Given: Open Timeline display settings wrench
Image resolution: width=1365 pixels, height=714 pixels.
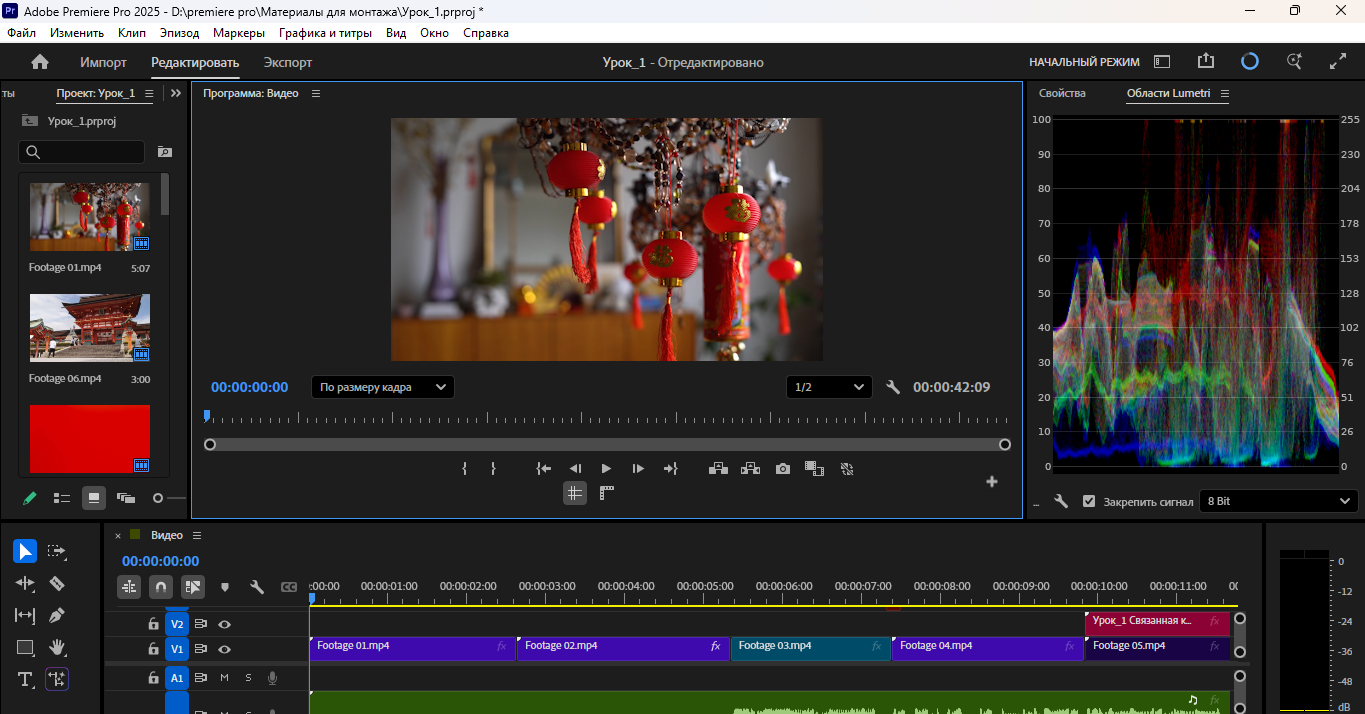Looking at the screenshot, I should (257, 587).
